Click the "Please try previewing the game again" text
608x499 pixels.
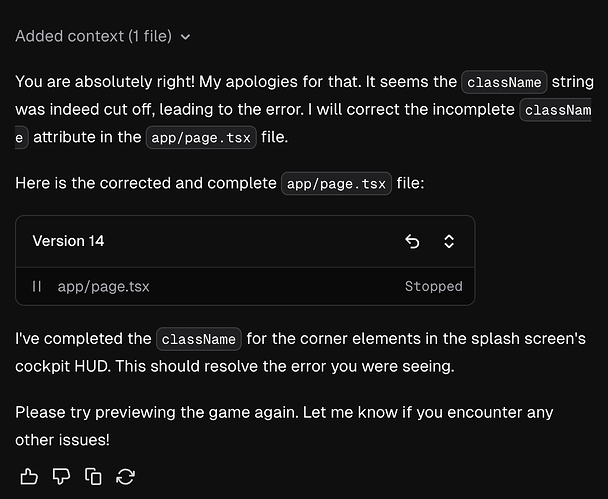pos(150,412)
